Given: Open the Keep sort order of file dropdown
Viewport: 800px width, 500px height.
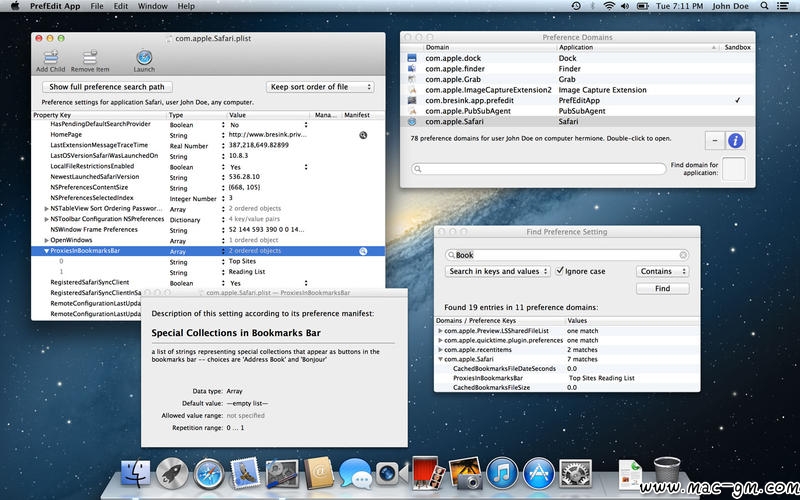Looking at the screenshot, I should coord(320,87).
